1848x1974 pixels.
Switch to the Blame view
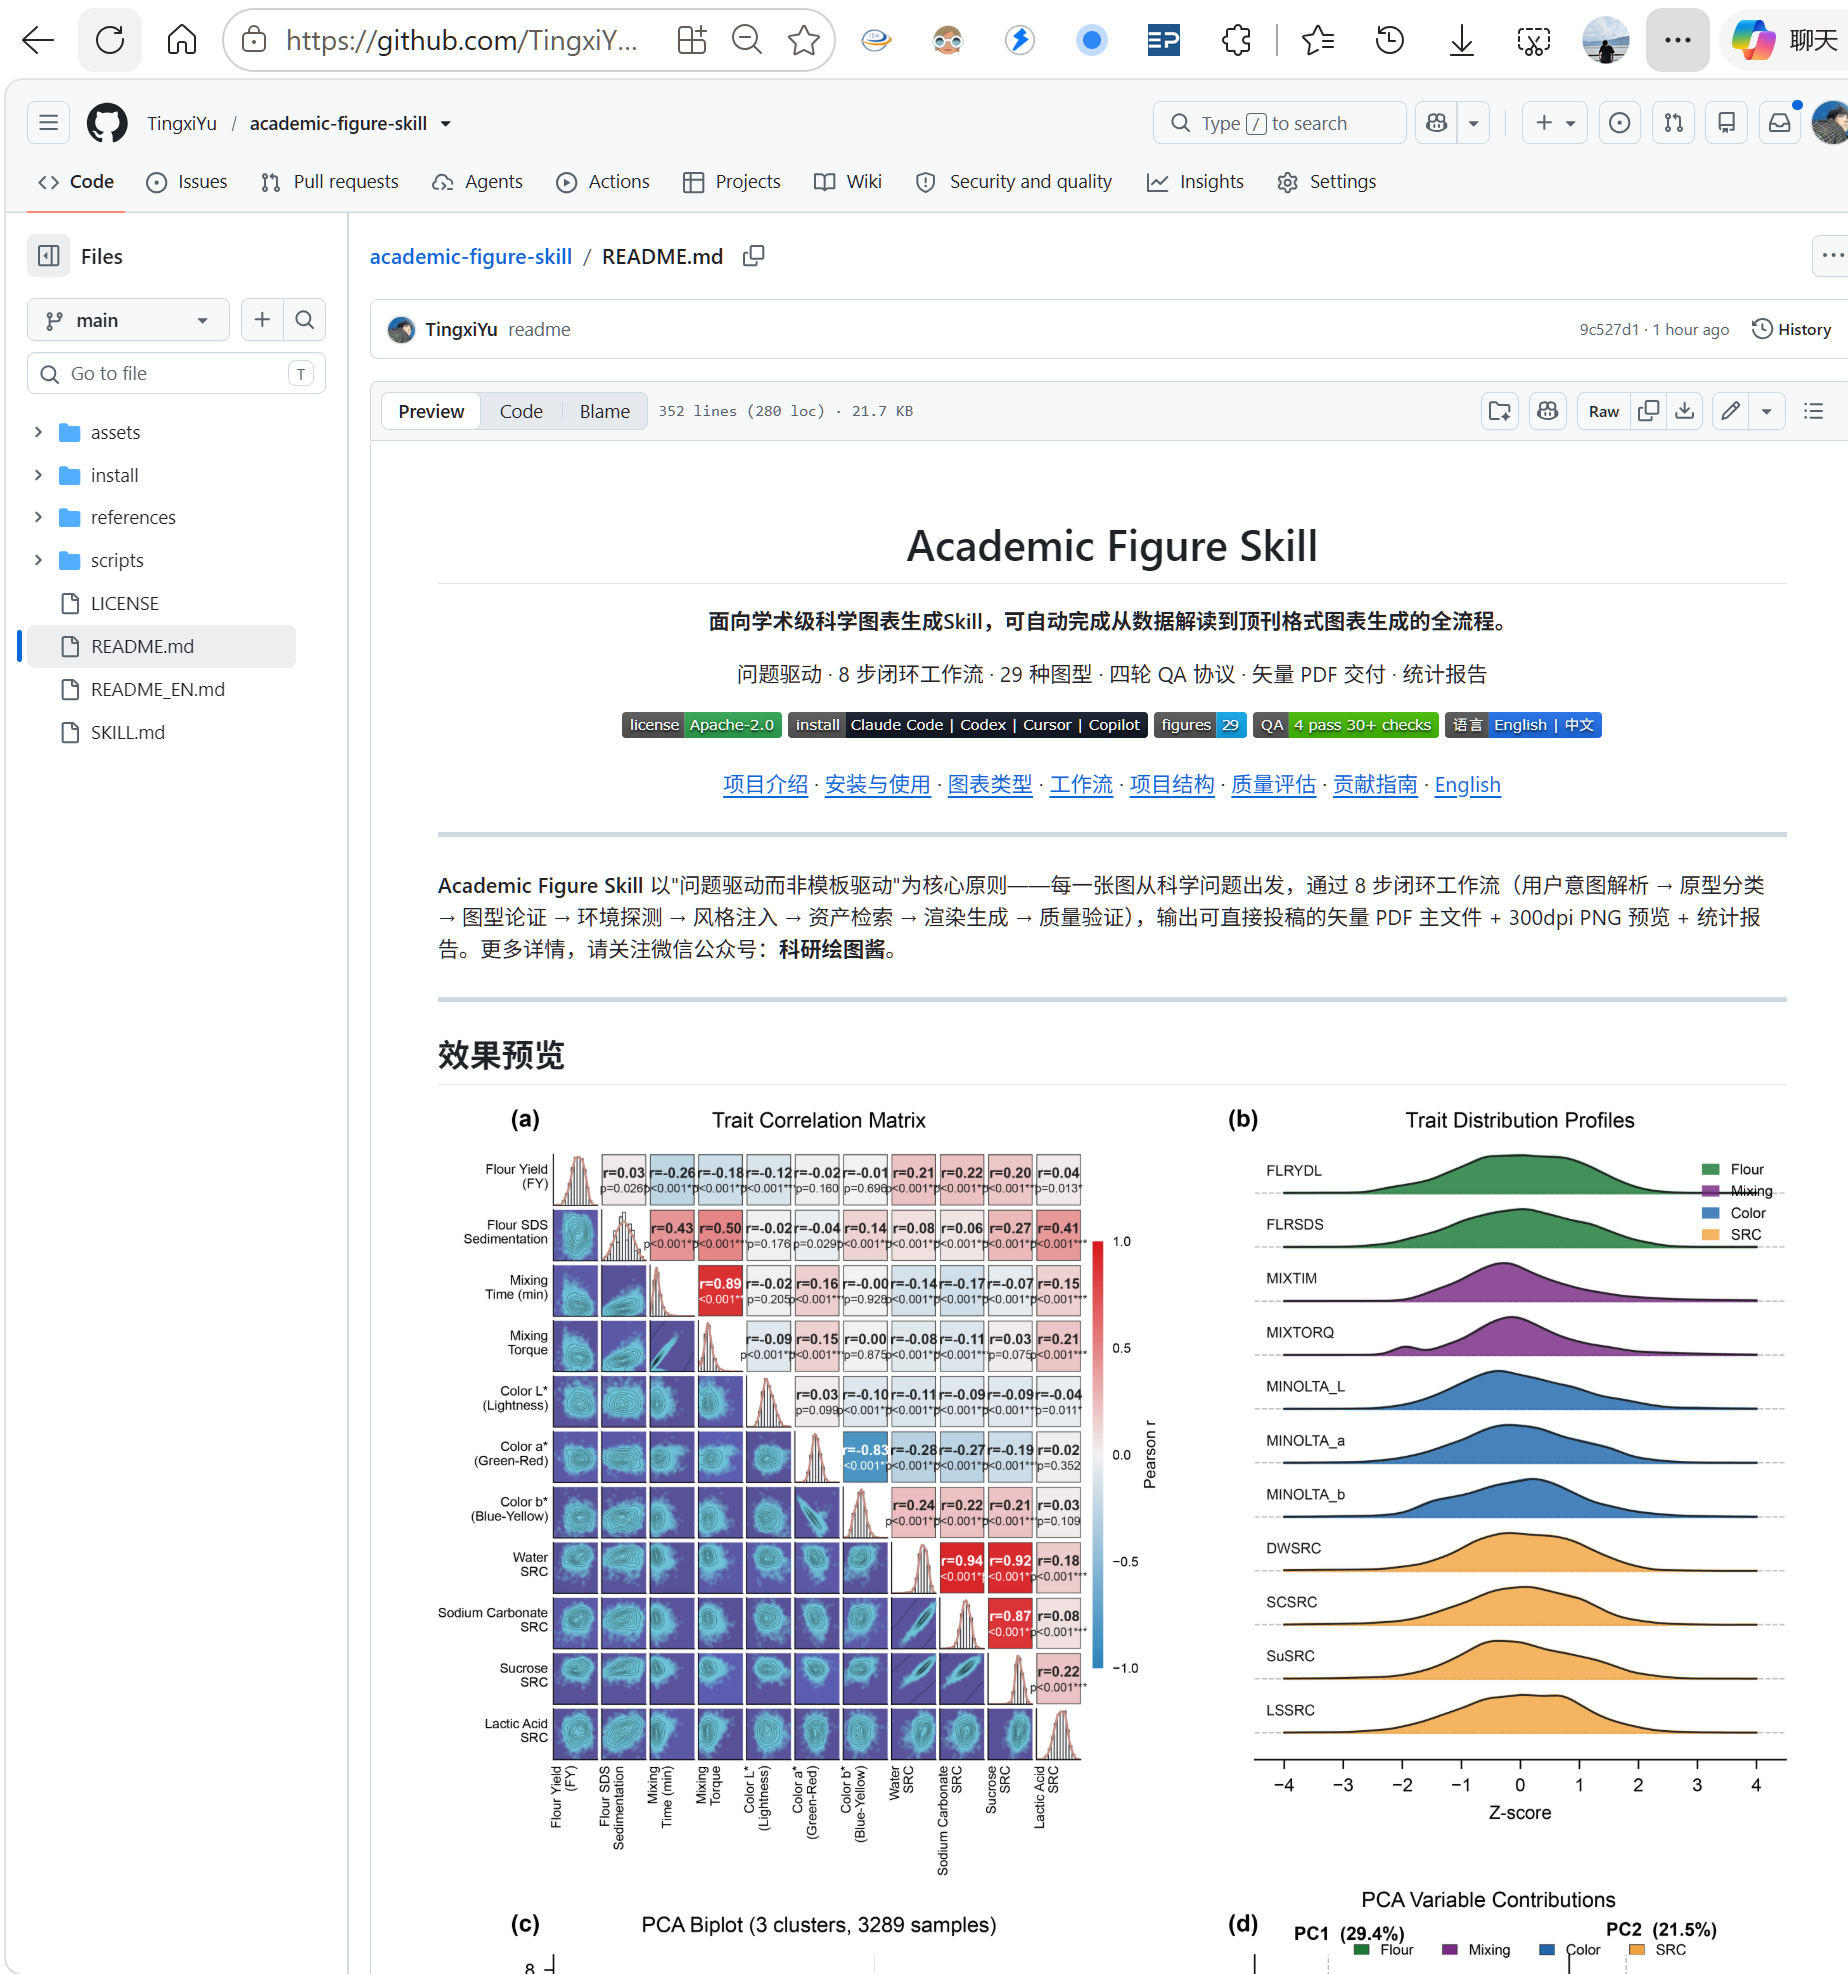(x=605, y=411)
